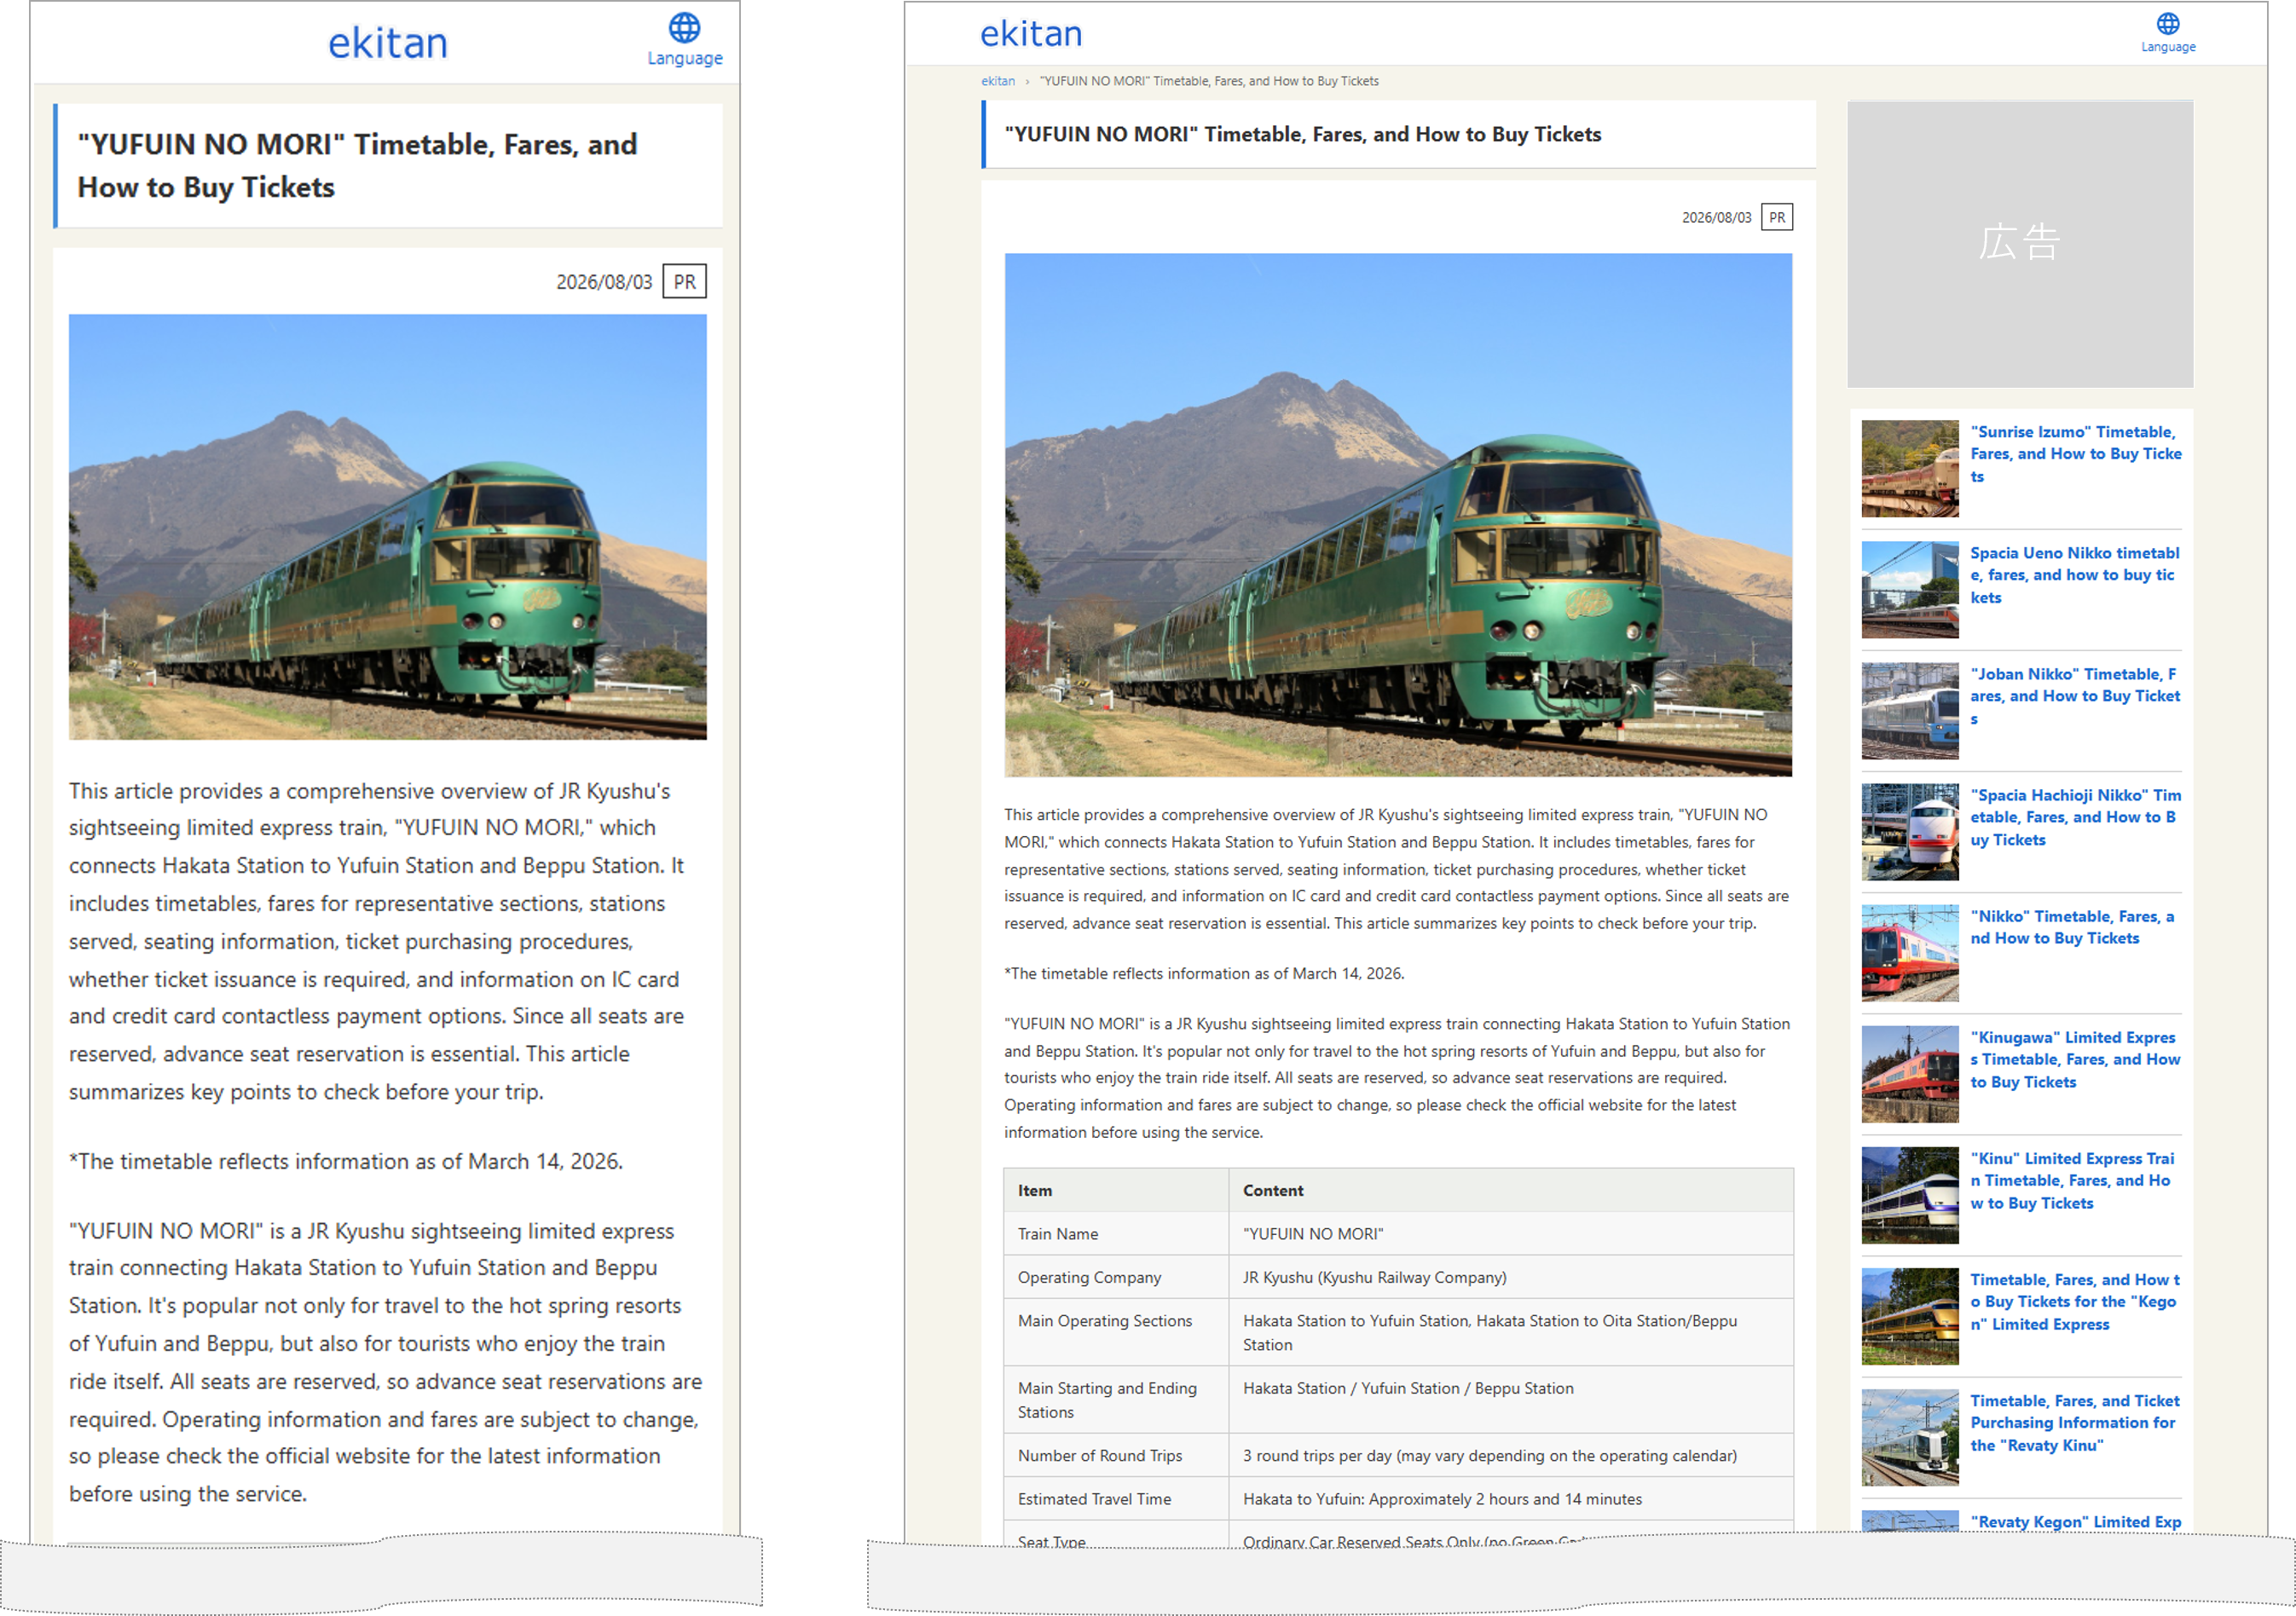Screen dimensions: 2296x1616
Task: Open the Spacia Hachioji Nikko thumbnail
Action: 1909,832
